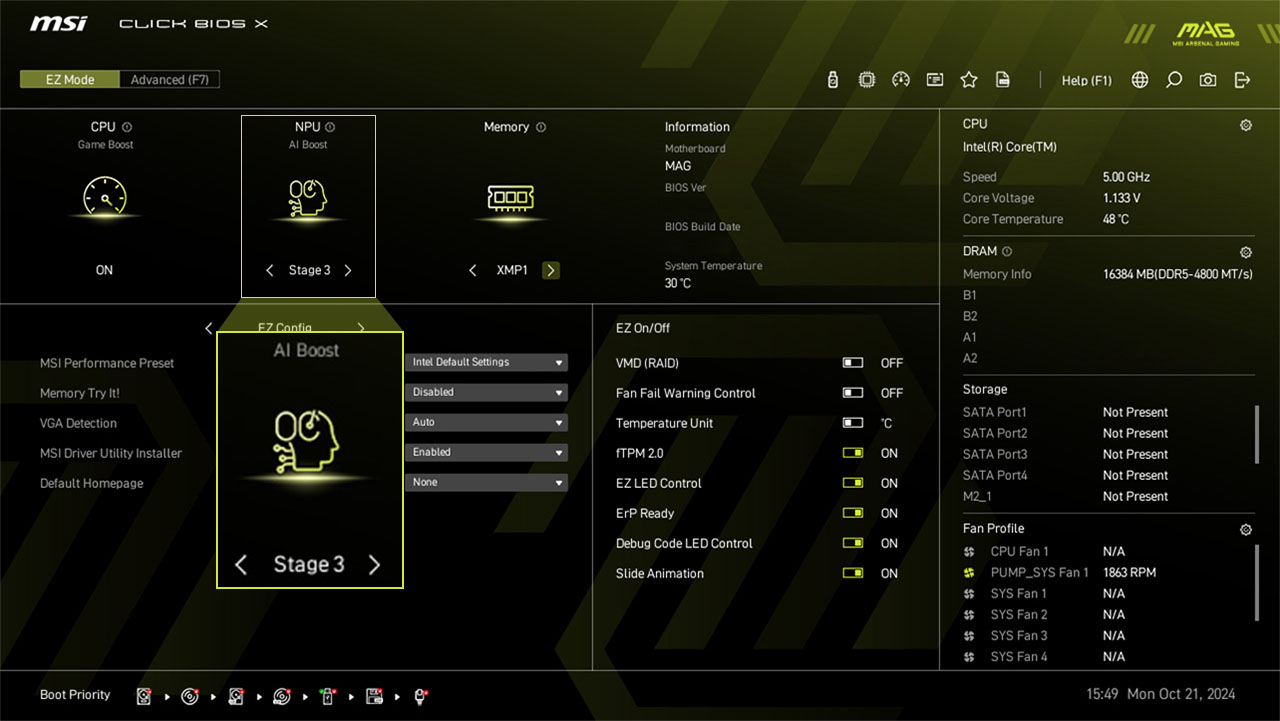Click the next arrow beside XMP1
Image resolution: width=1280 pixels, height=721 pixels.
pos(551,270)
